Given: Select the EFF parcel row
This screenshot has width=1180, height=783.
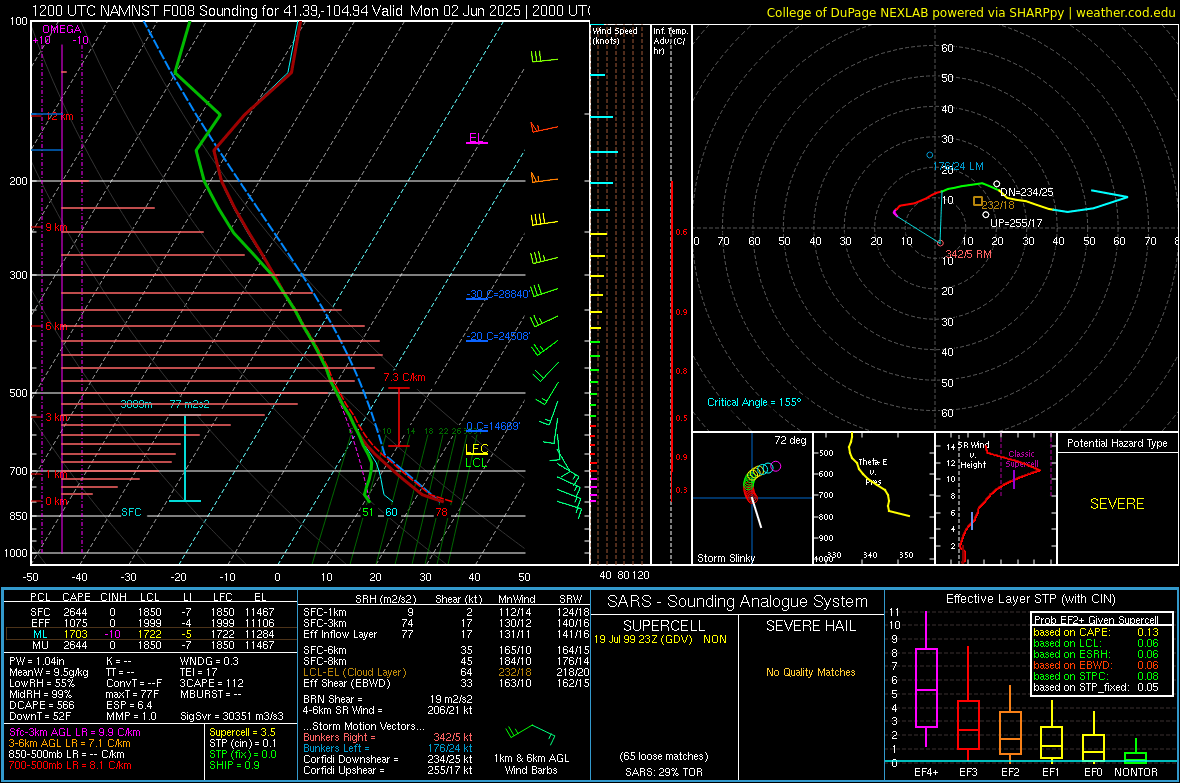Looking at the screenshot, I should click(151, 623).
